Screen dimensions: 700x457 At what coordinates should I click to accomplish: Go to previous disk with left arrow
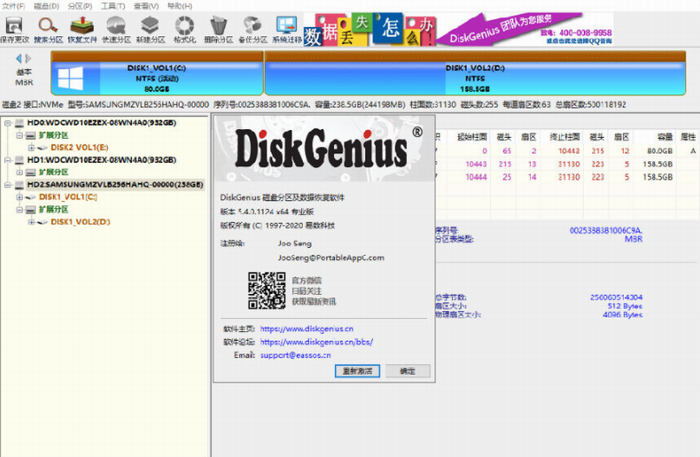18,58
